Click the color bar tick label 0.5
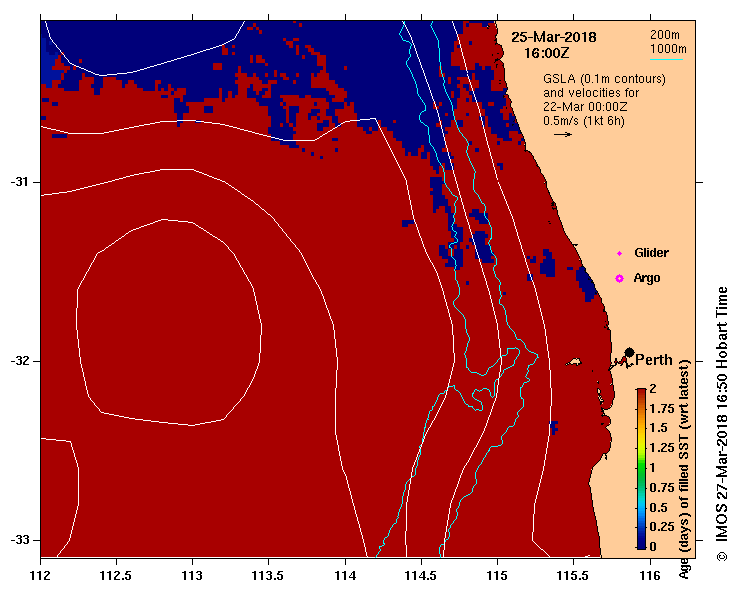This screenshot has height=592, width=739. point(658,508)
